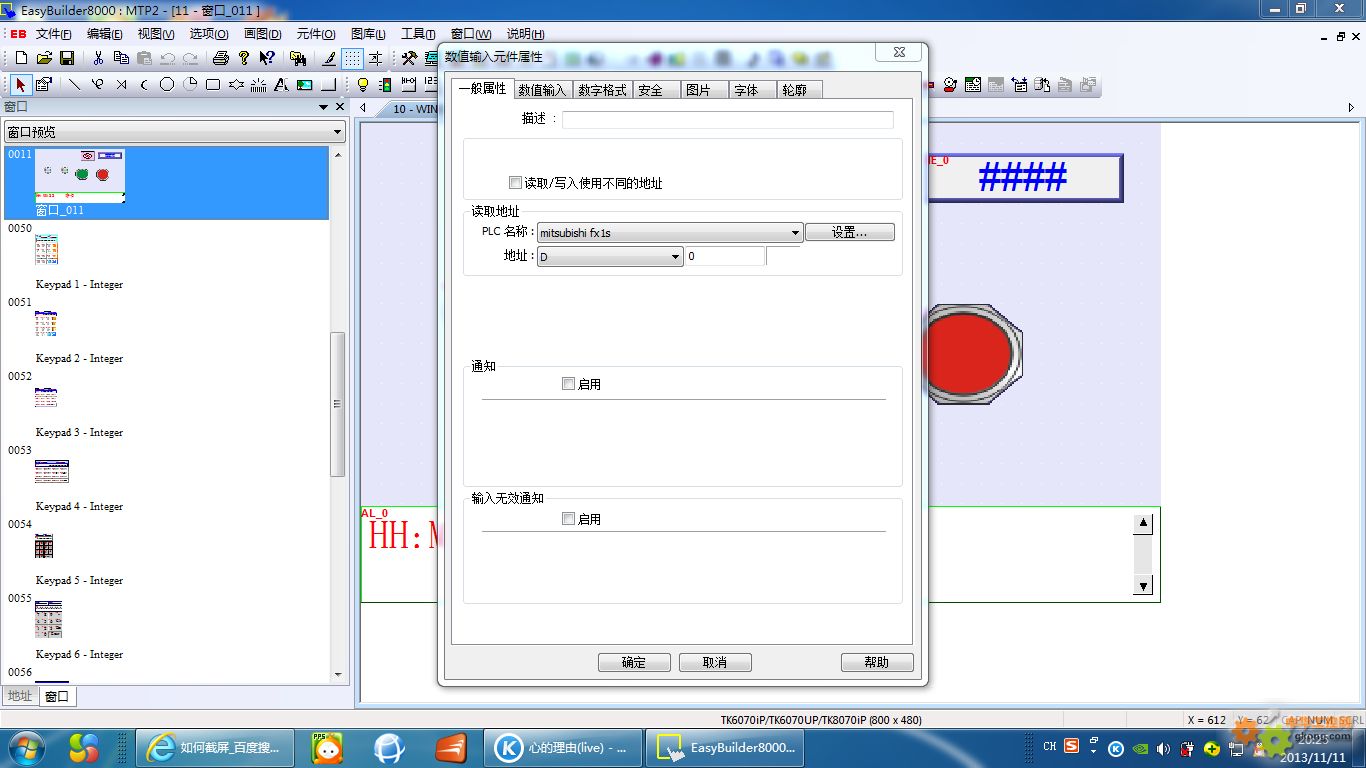
Task: Open the system parameter hammer icon
Action: 409,59
